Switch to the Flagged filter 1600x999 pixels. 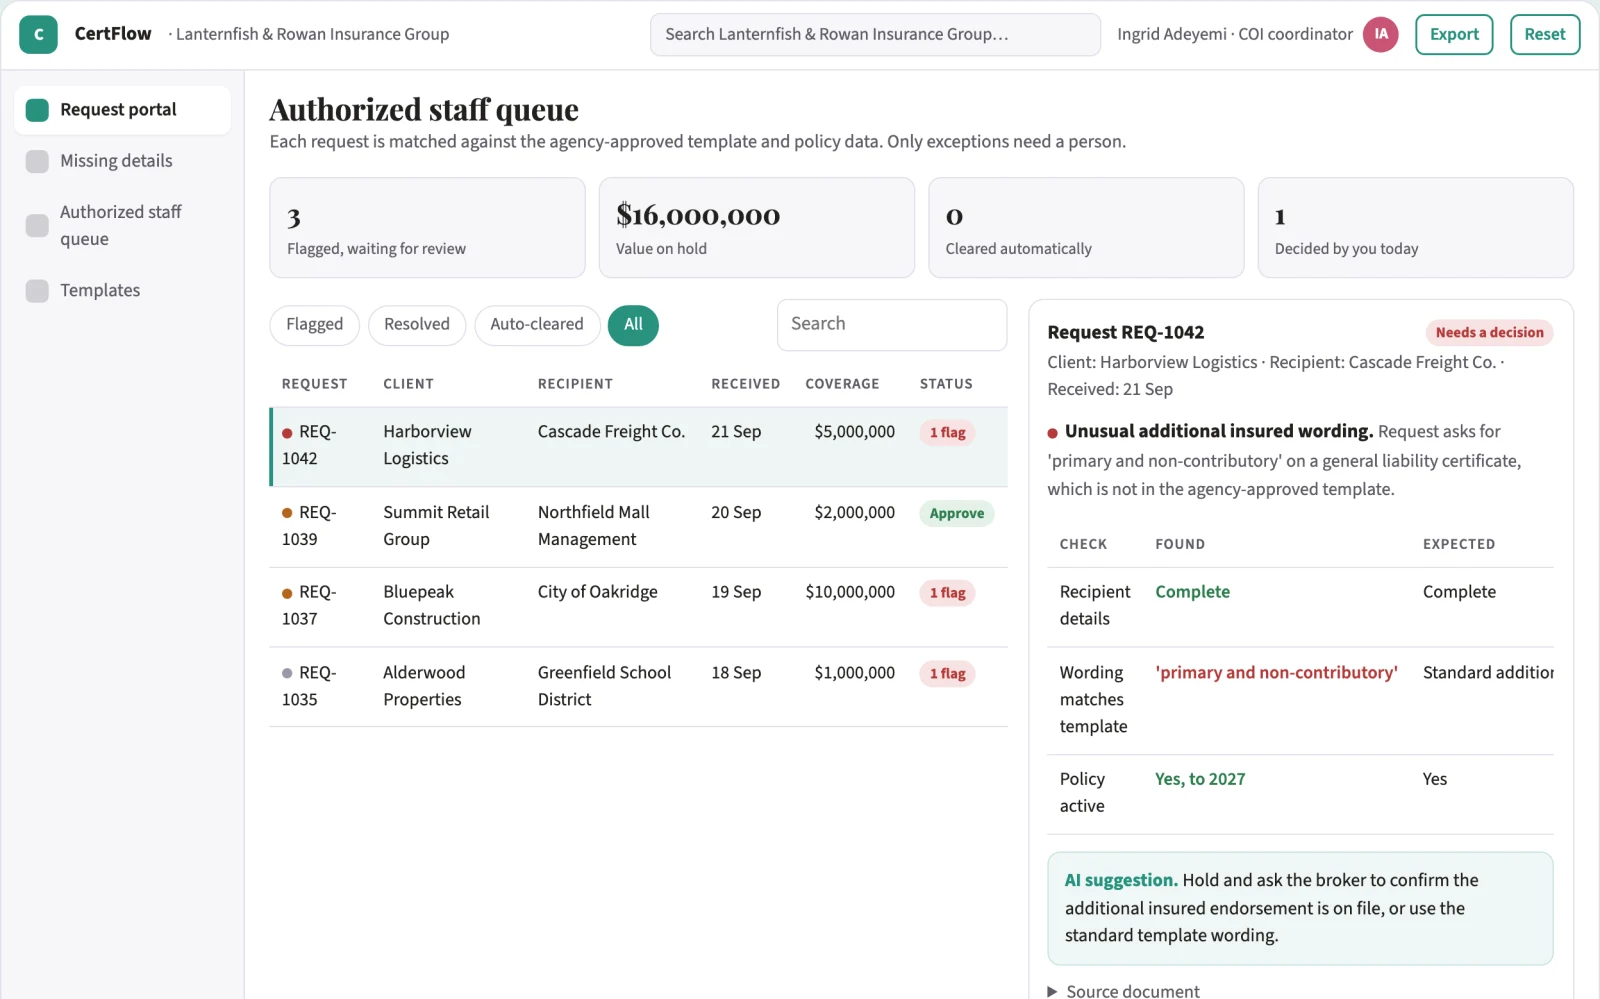point(314,325)
